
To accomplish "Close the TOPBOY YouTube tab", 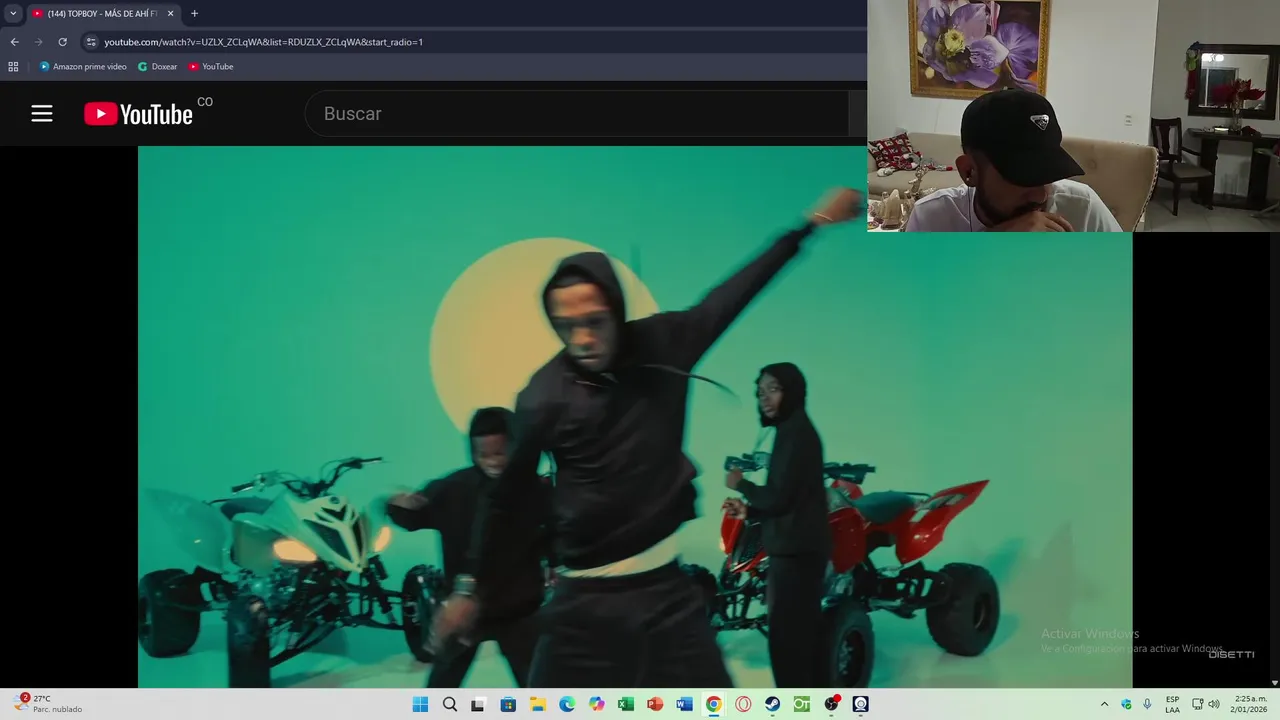I will (x=170, y=13).
